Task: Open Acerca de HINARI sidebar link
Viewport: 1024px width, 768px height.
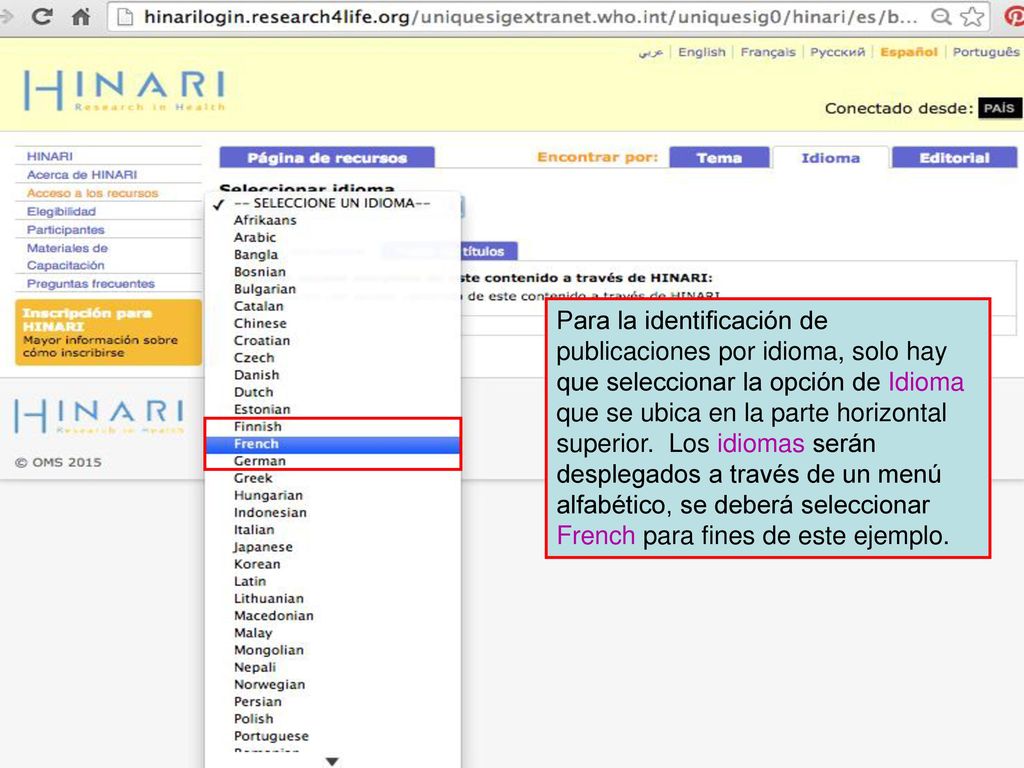Action: tap(82, 174)
